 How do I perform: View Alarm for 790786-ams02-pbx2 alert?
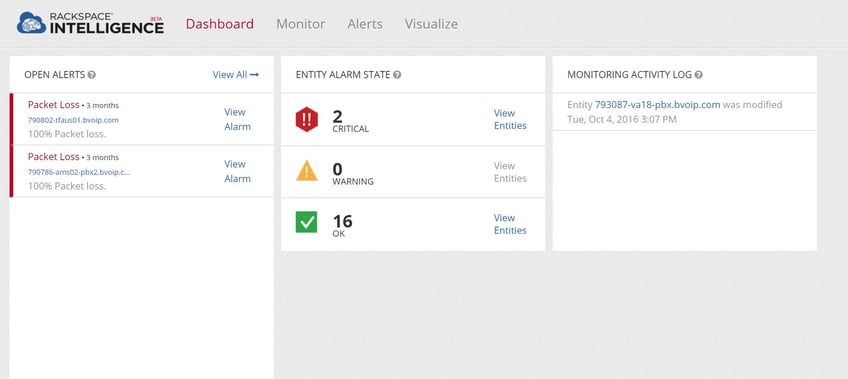coord(237,171)
